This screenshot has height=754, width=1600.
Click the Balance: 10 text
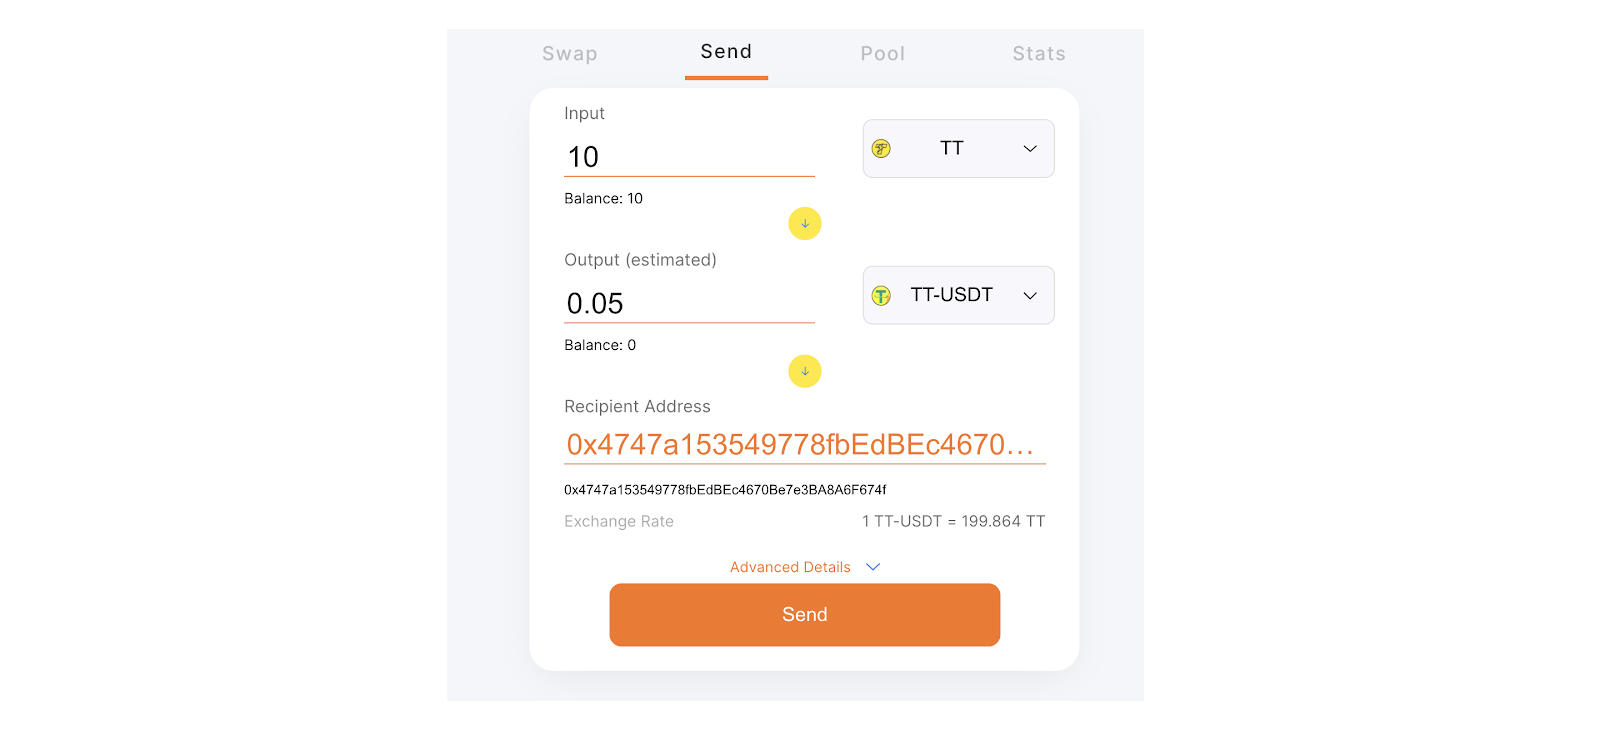[603, 199]
